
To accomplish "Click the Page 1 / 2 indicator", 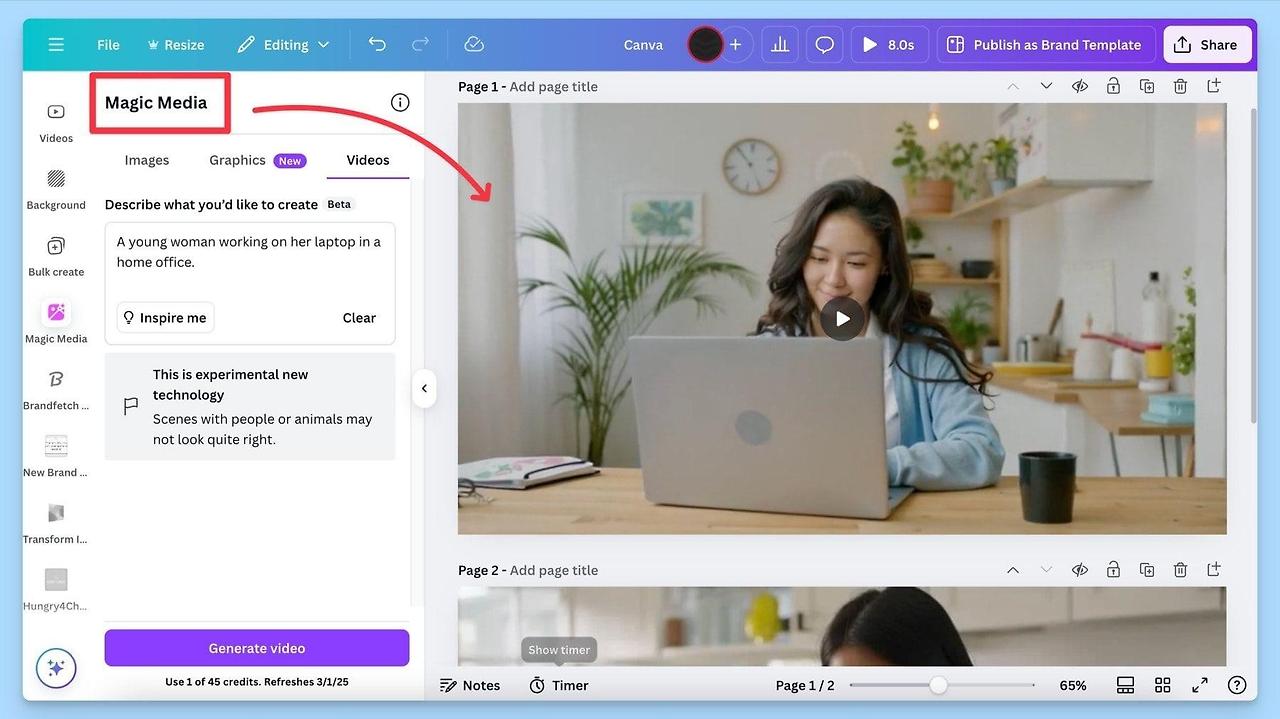I will click(805, 685).
